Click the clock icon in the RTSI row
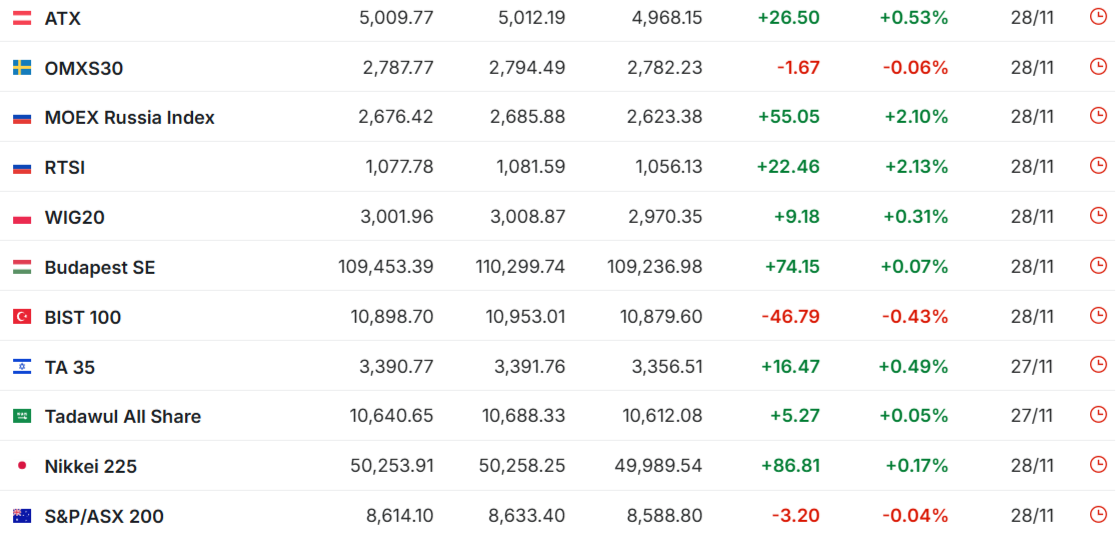This screenshot has width=1117, height=534. coord(1098,166)
